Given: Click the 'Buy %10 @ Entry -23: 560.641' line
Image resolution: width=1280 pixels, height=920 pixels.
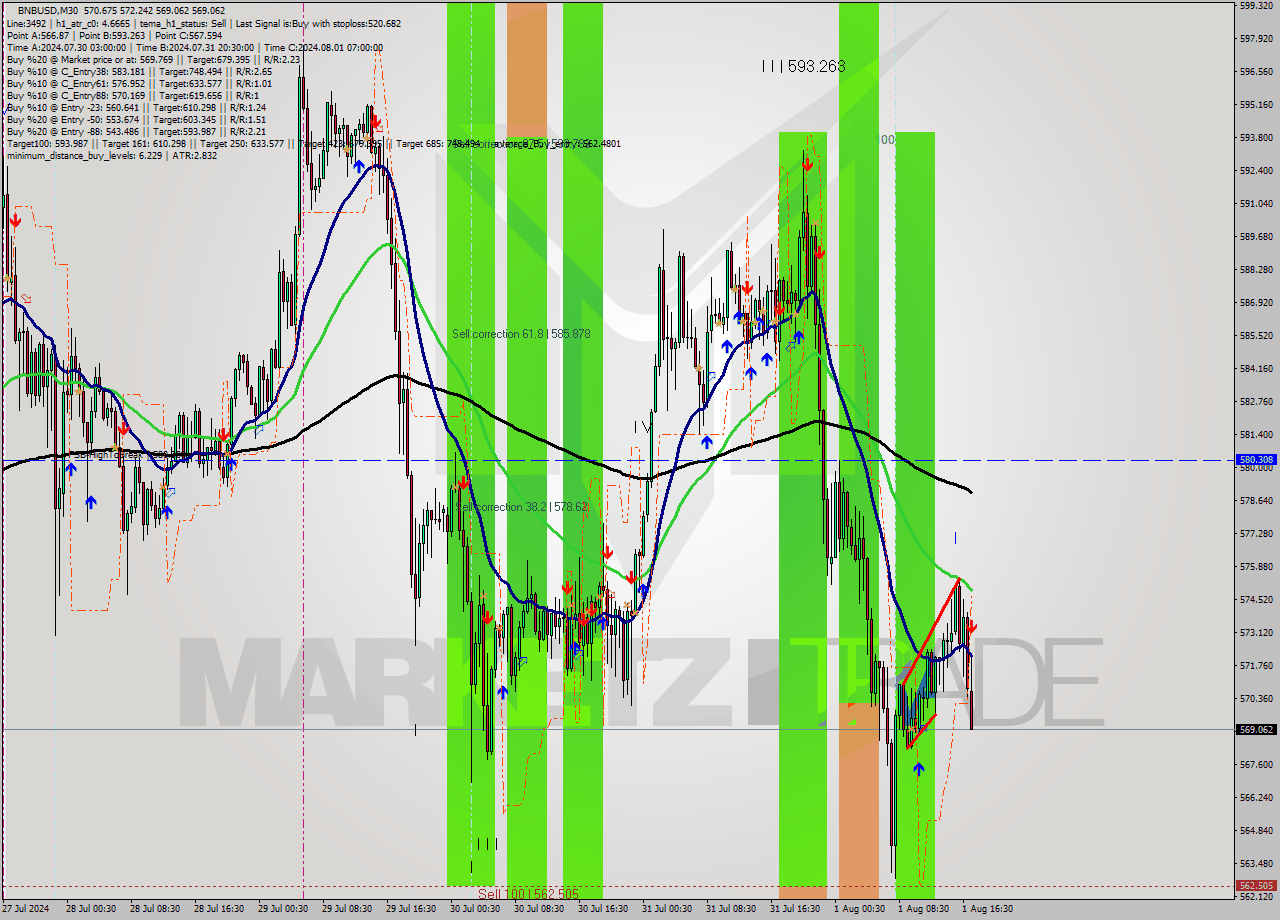Looking at the screenshot, I should 136,107.
